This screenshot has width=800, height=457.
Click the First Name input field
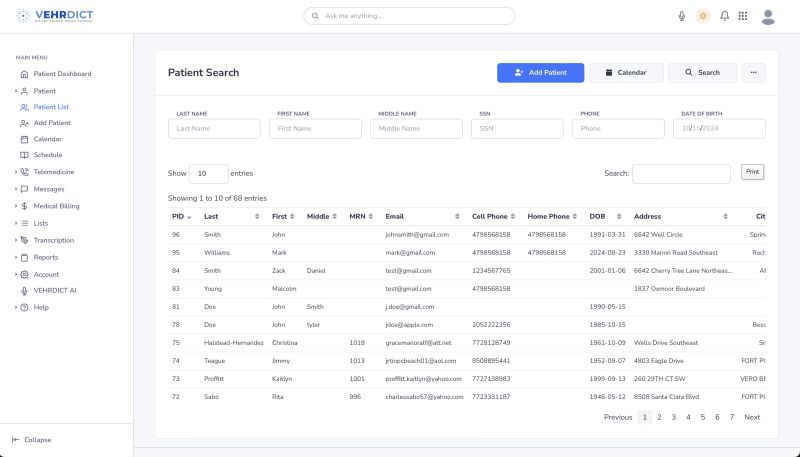(315, 129)
